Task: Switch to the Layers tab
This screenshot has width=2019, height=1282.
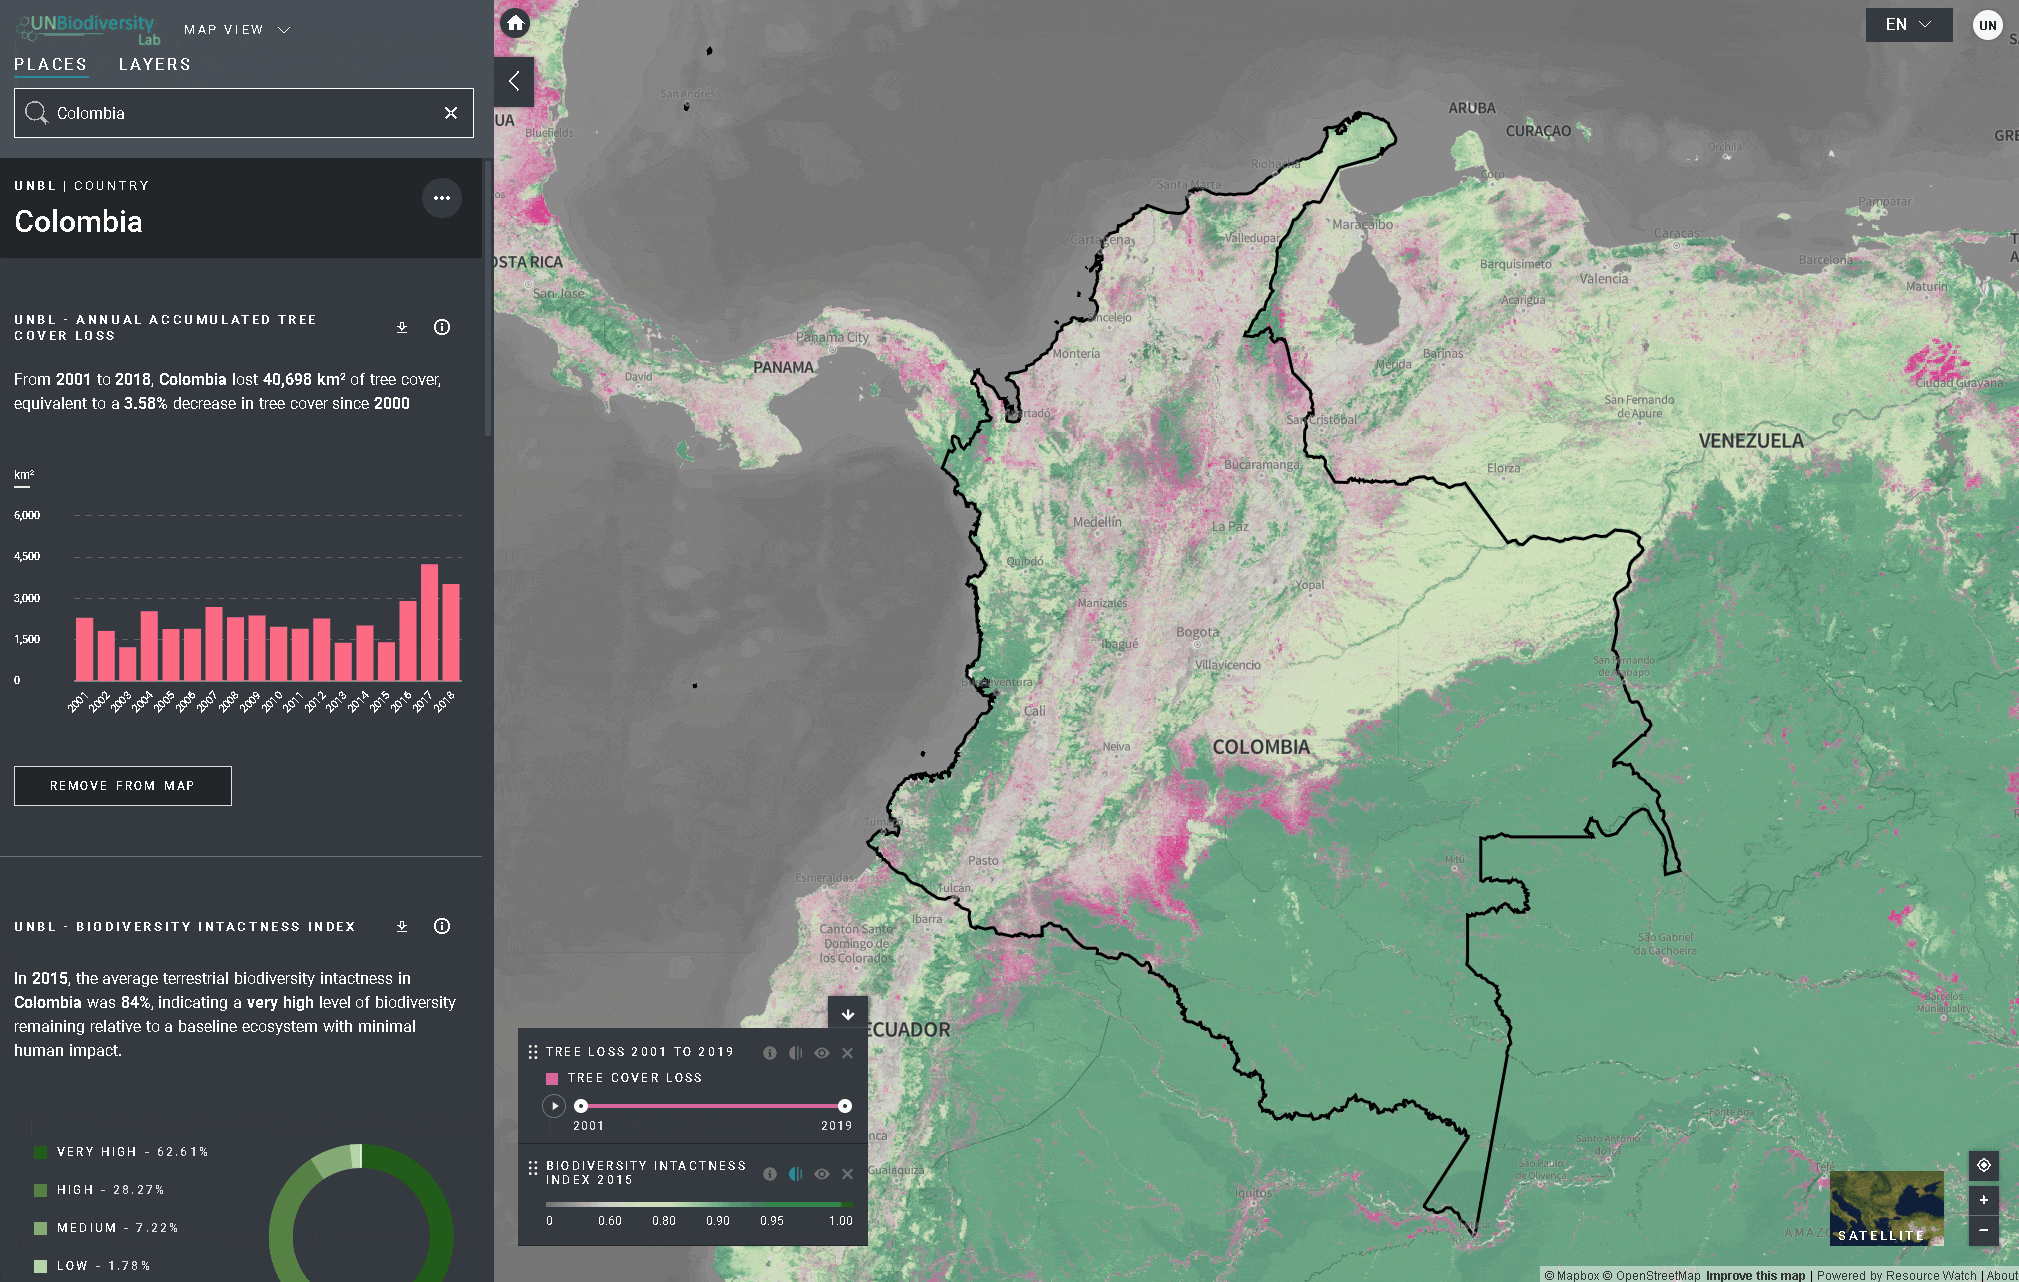Action: [x=154, y=64]
